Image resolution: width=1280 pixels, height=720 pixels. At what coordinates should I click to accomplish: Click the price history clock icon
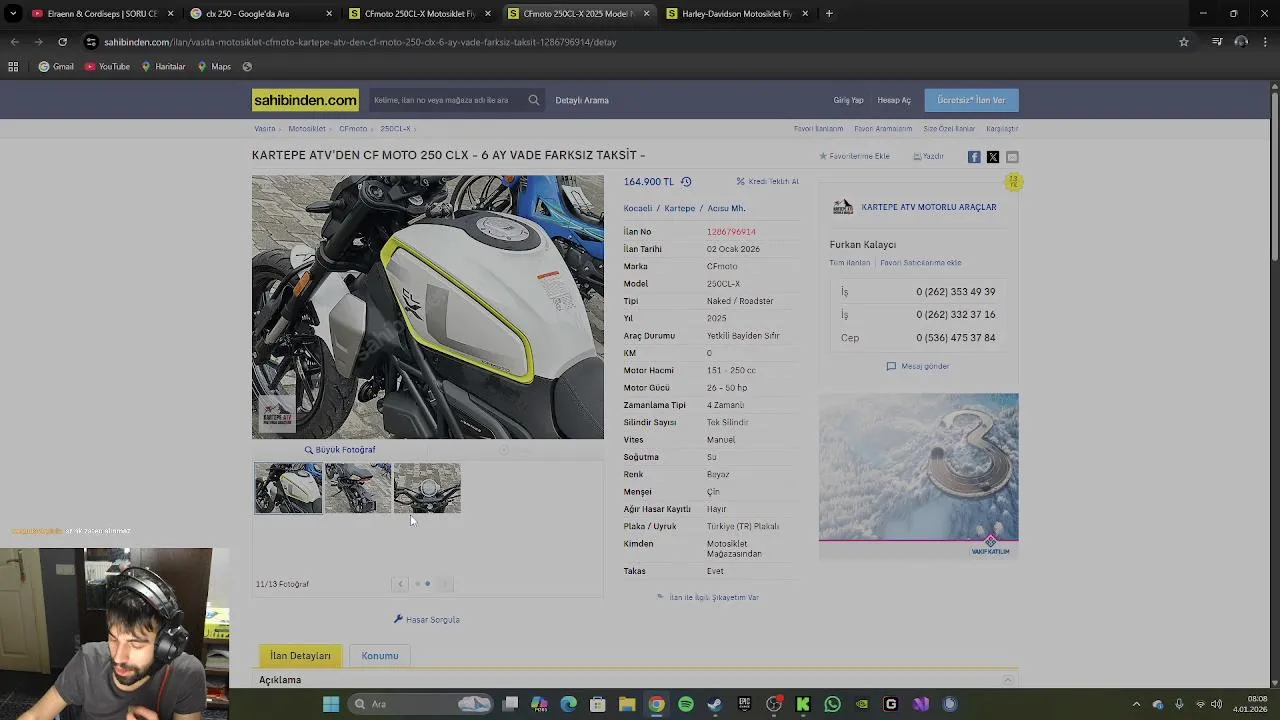pyautogui.click(x=686, y=182)
